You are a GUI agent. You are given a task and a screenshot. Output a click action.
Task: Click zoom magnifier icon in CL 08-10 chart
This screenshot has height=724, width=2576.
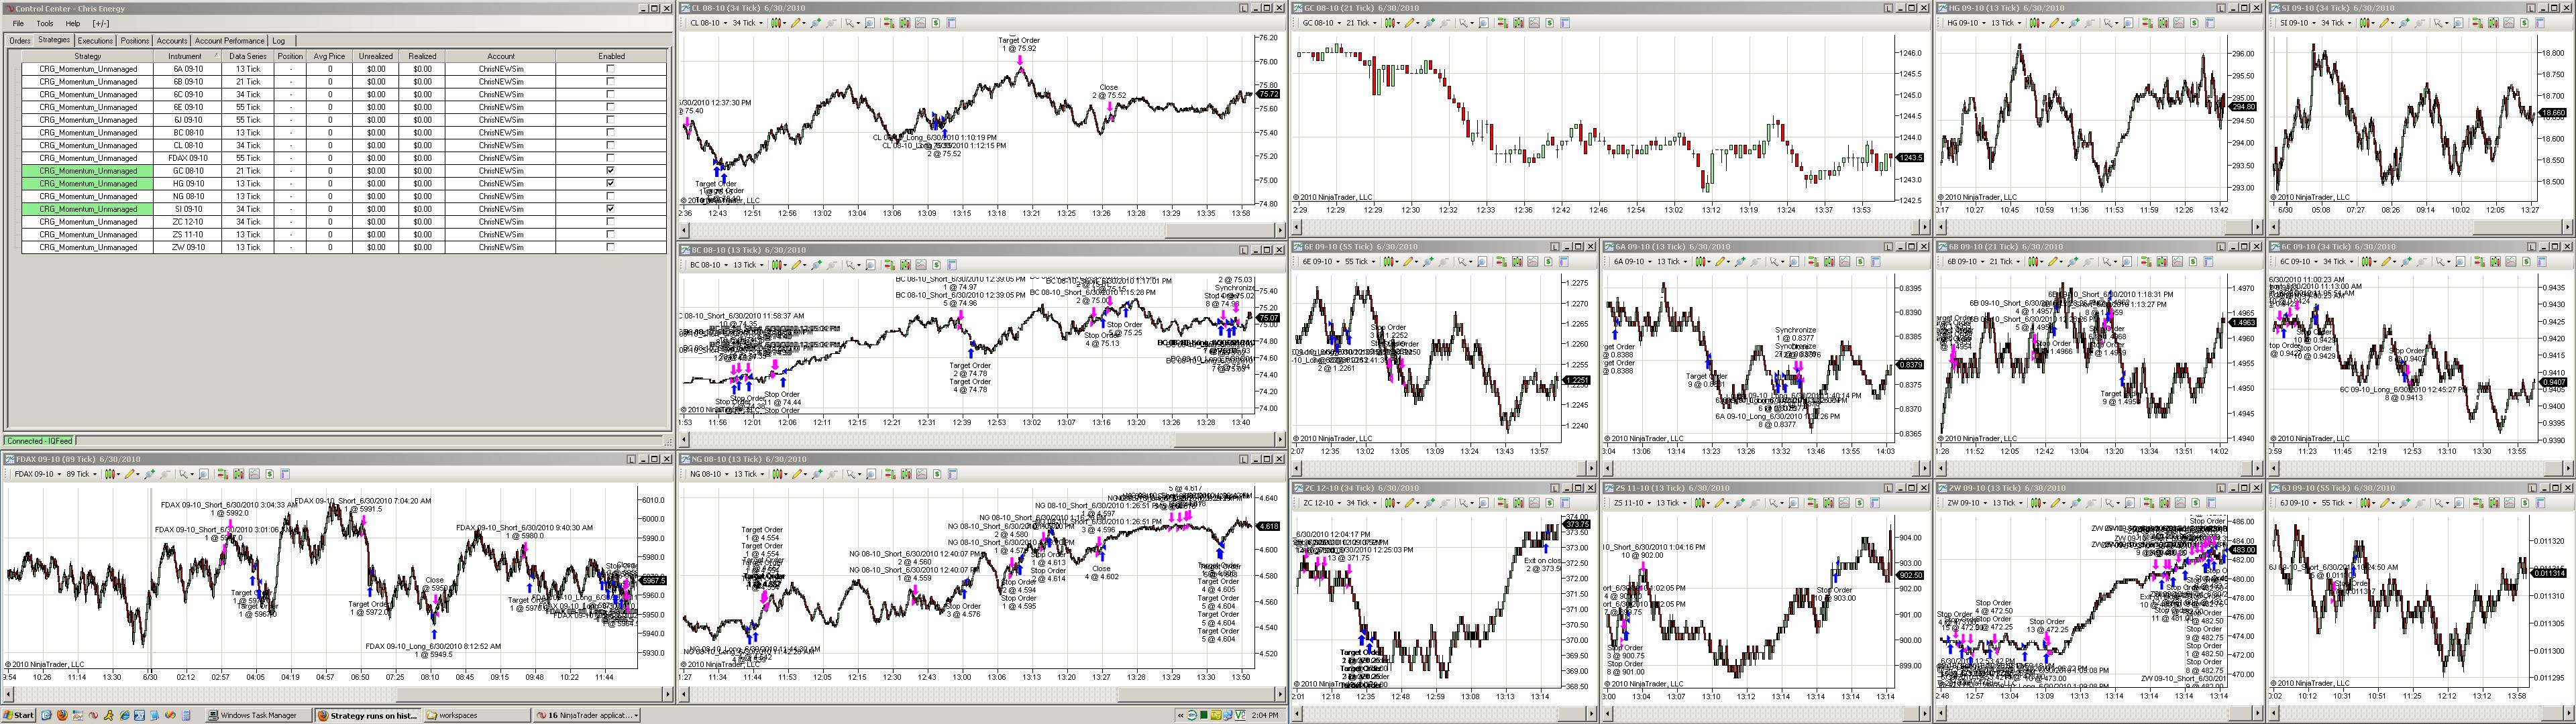pos(816,23)
